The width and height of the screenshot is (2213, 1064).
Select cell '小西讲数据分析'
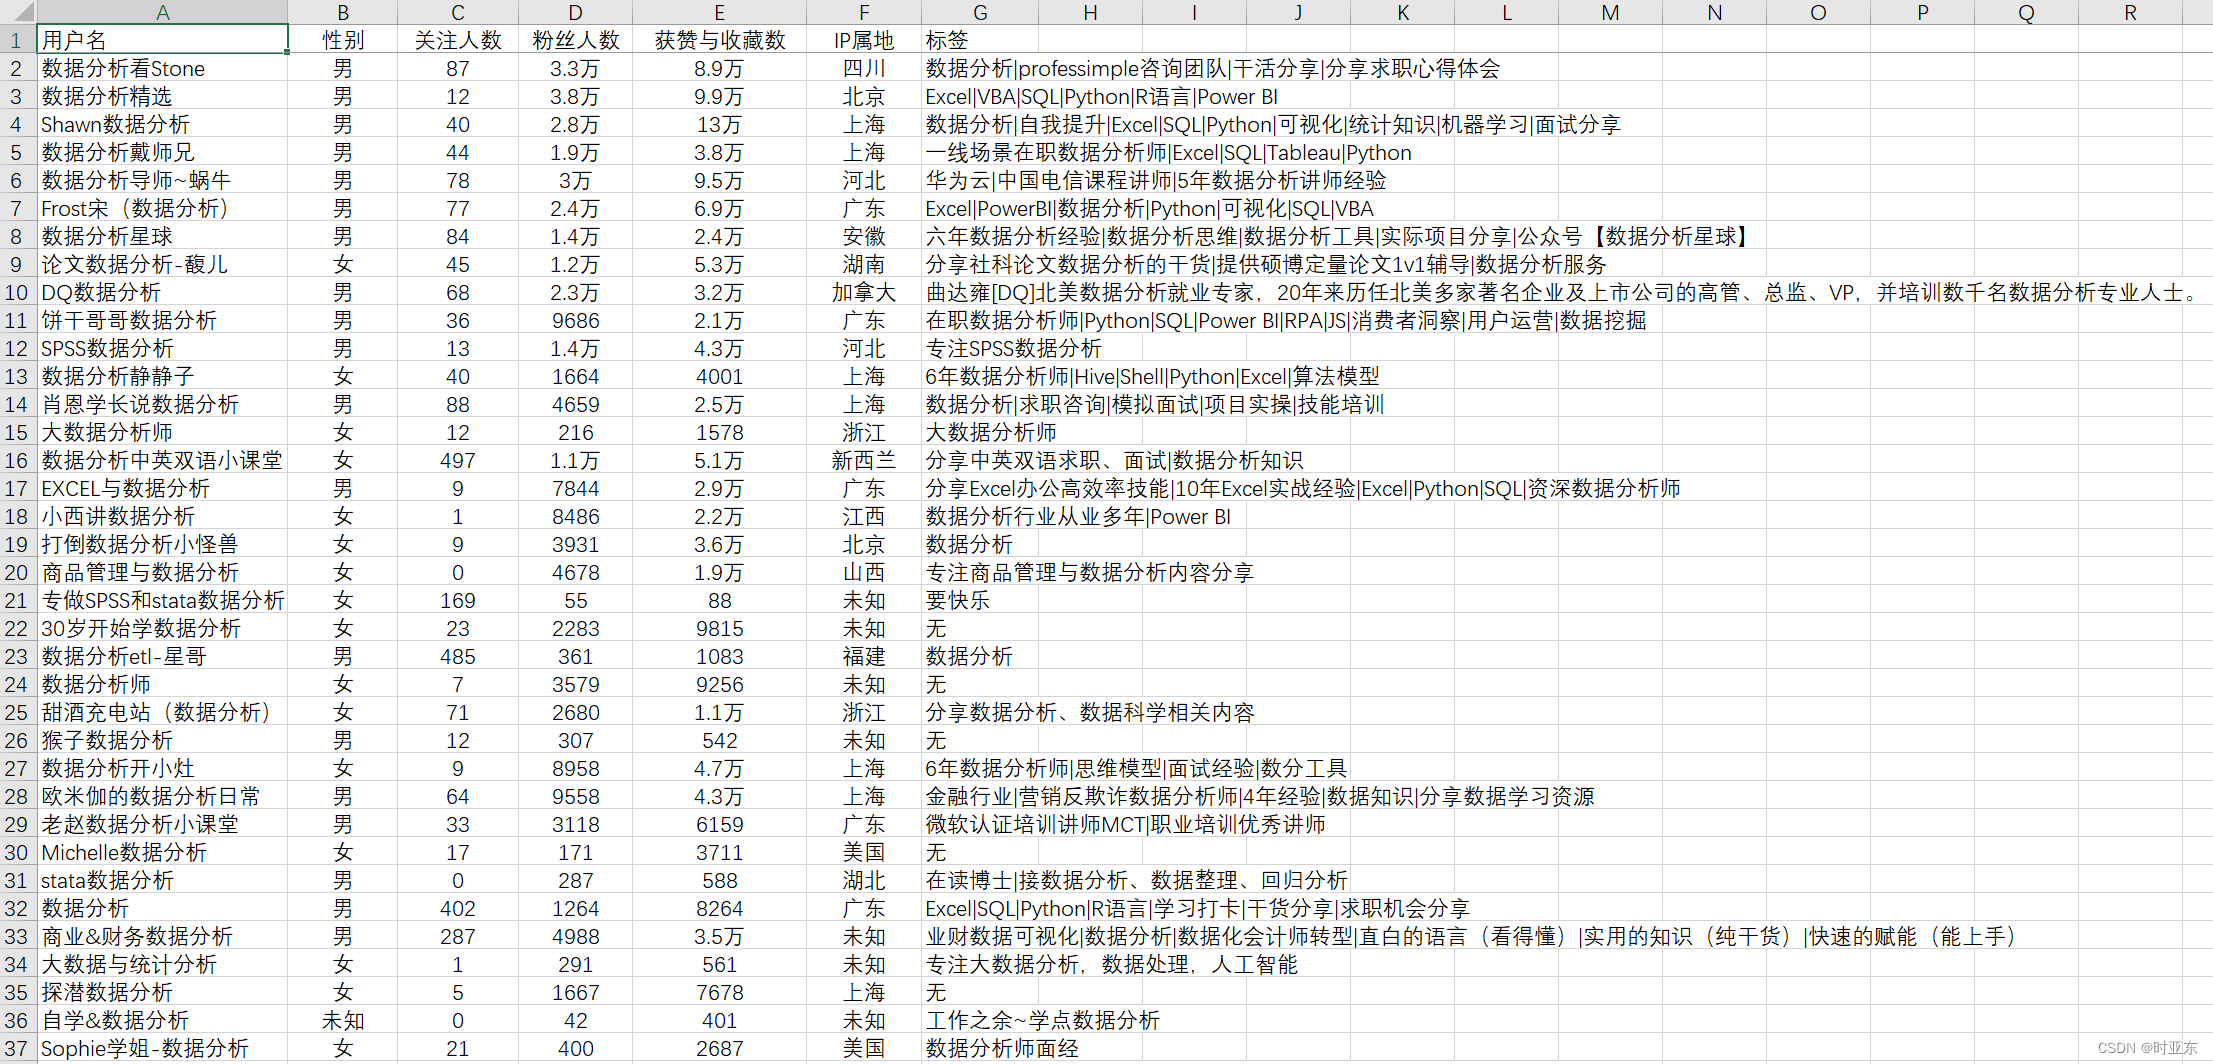point(162,517)
